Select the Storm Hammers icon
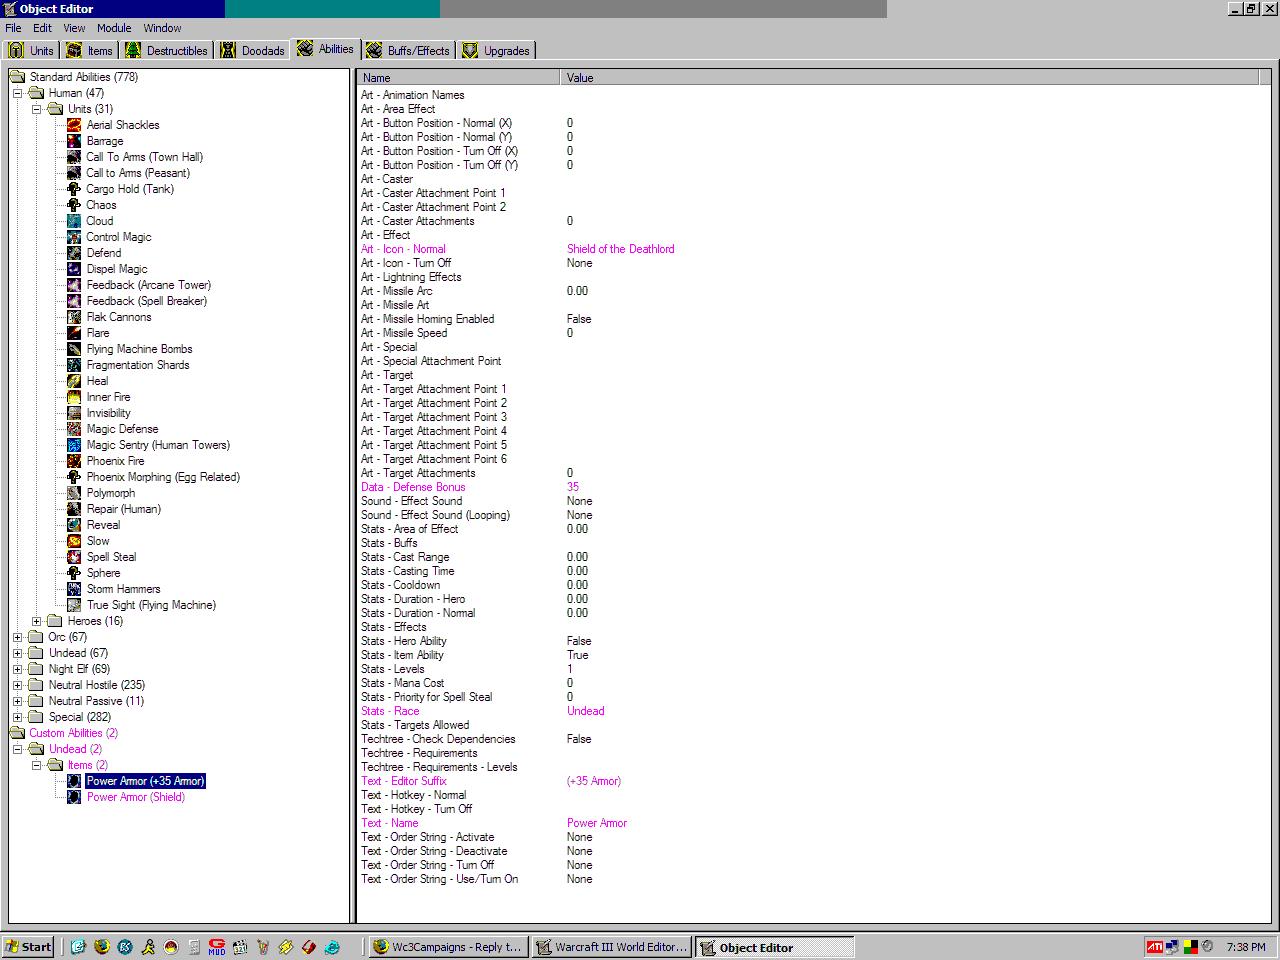 pos(74,589)
